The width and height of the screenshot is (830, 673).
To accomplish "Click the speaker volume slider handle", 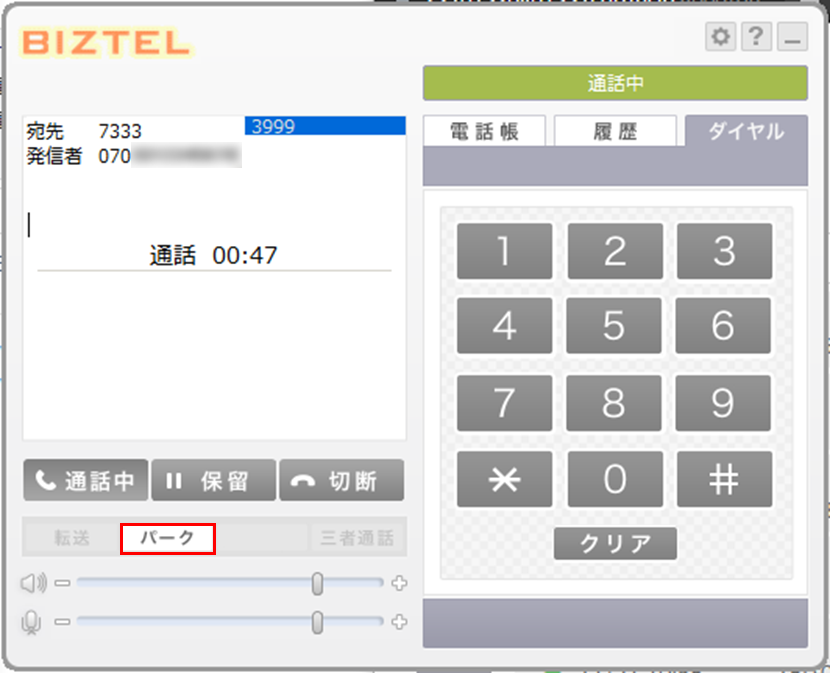I will point(317,584).
